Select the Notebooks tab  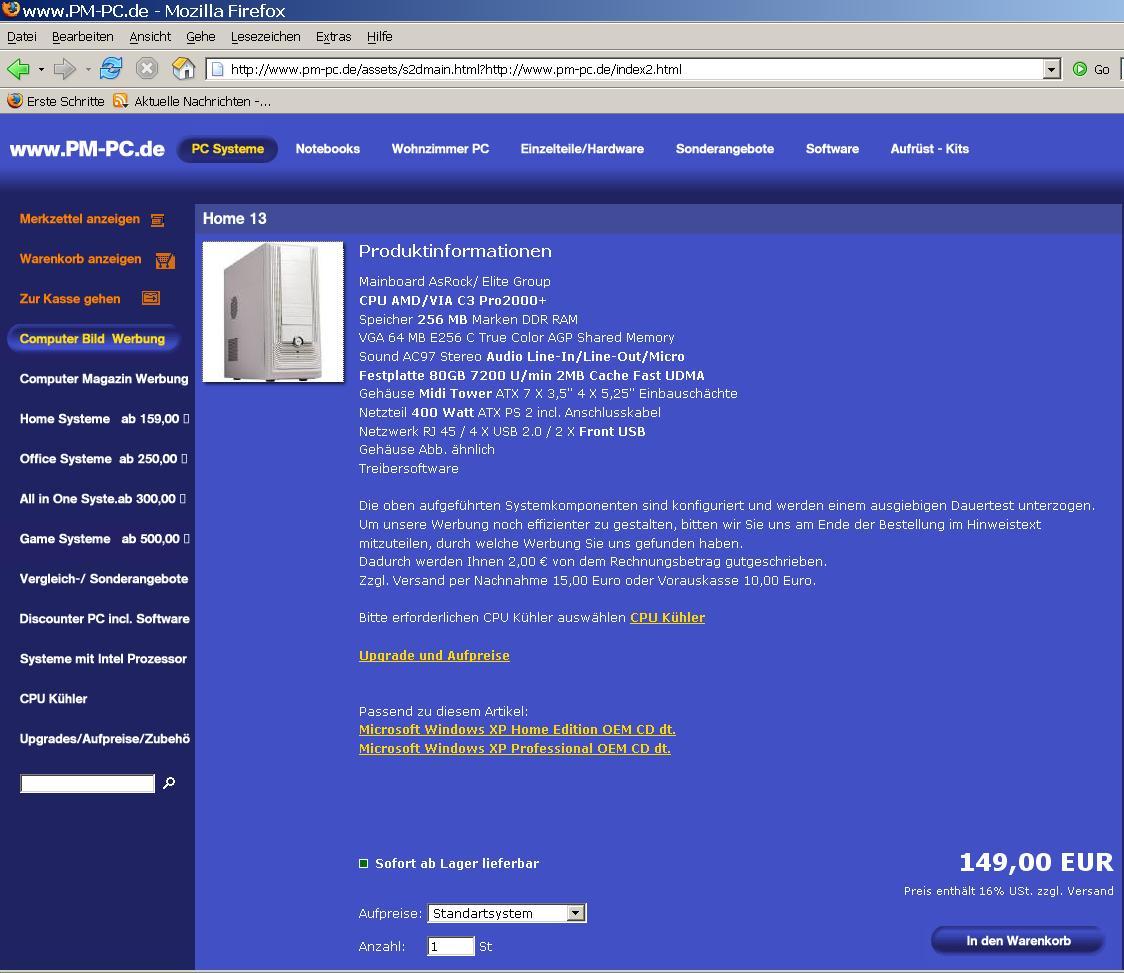(x=328, y=149)
